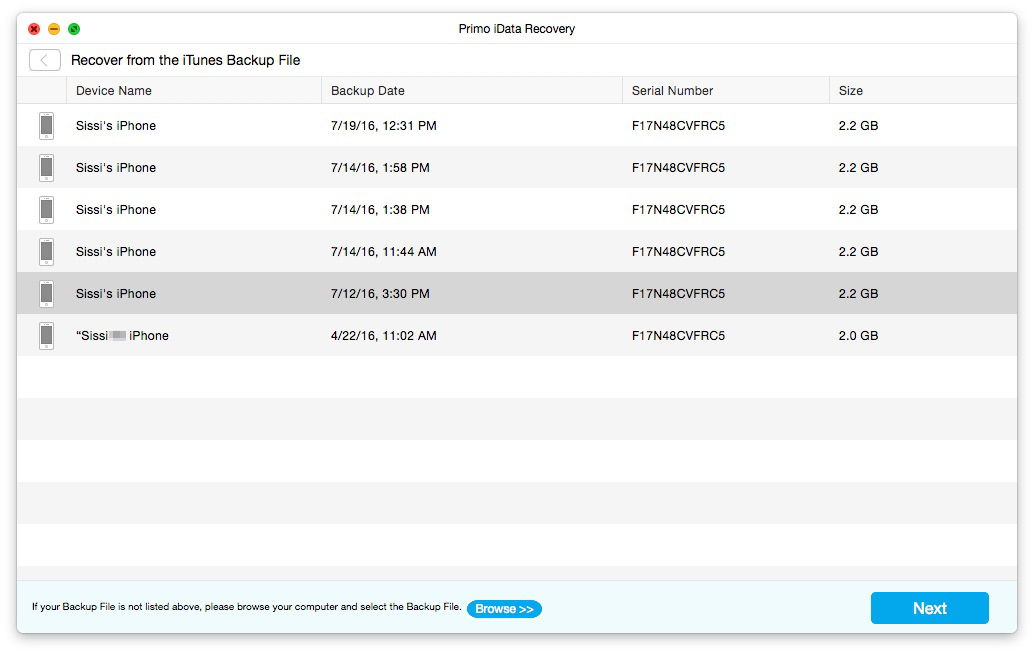Click the date 7/14/16, 11:44 AM

pyautogui.click(x=384, y=252)
